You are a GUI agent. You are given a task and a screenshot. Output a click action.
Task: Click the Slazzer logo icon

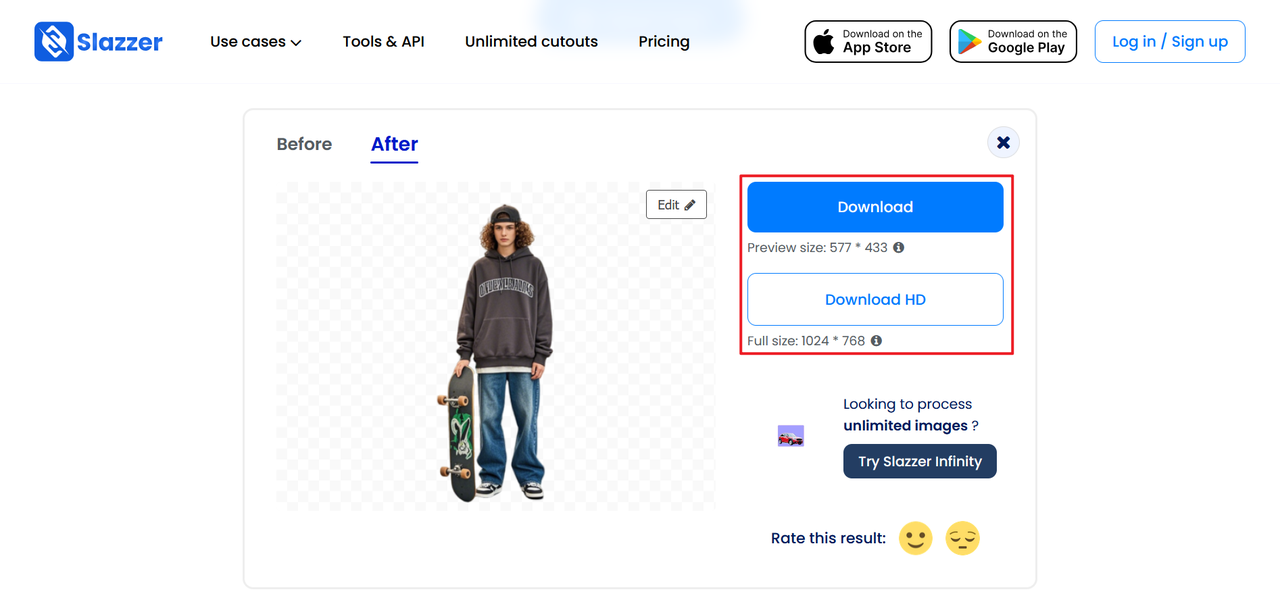pyautogui.click(x=54, y=42)
